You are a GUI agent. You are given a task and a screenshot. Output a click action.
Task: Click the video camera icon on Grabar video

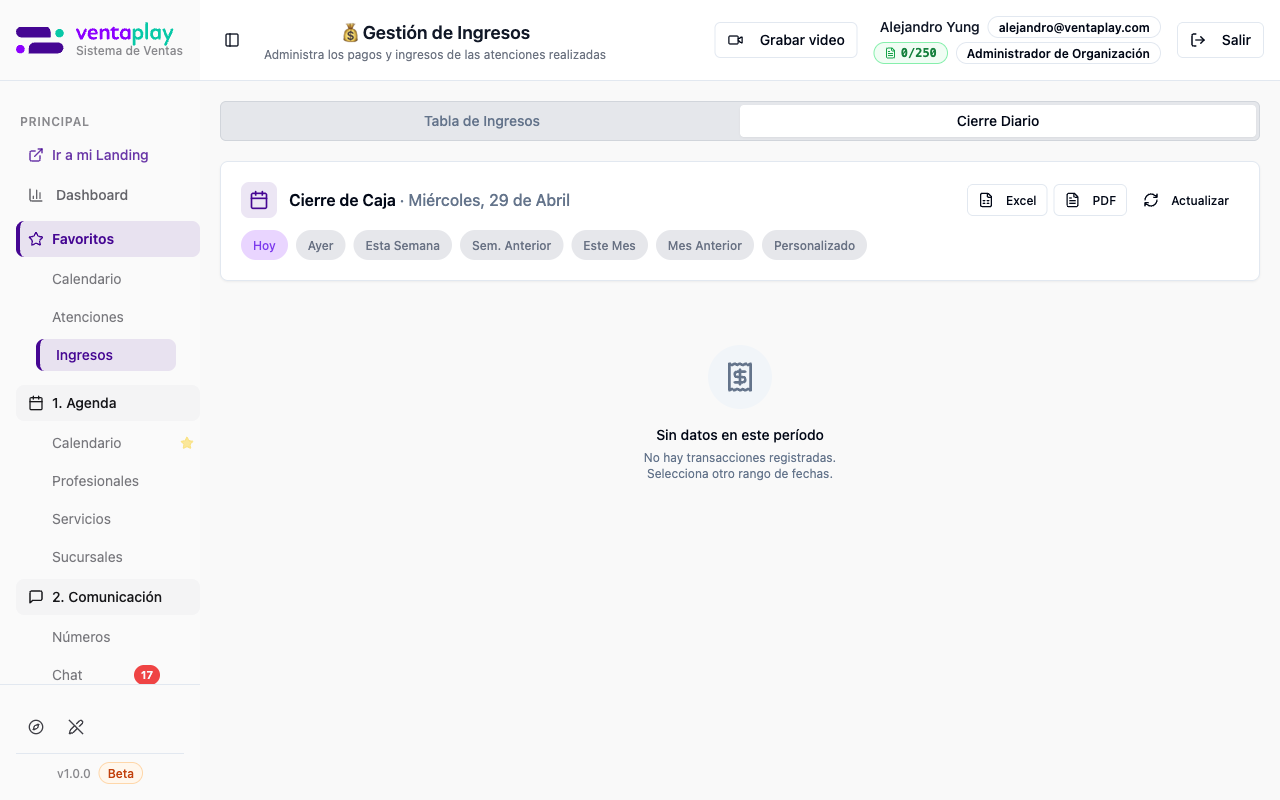point(735,40)
